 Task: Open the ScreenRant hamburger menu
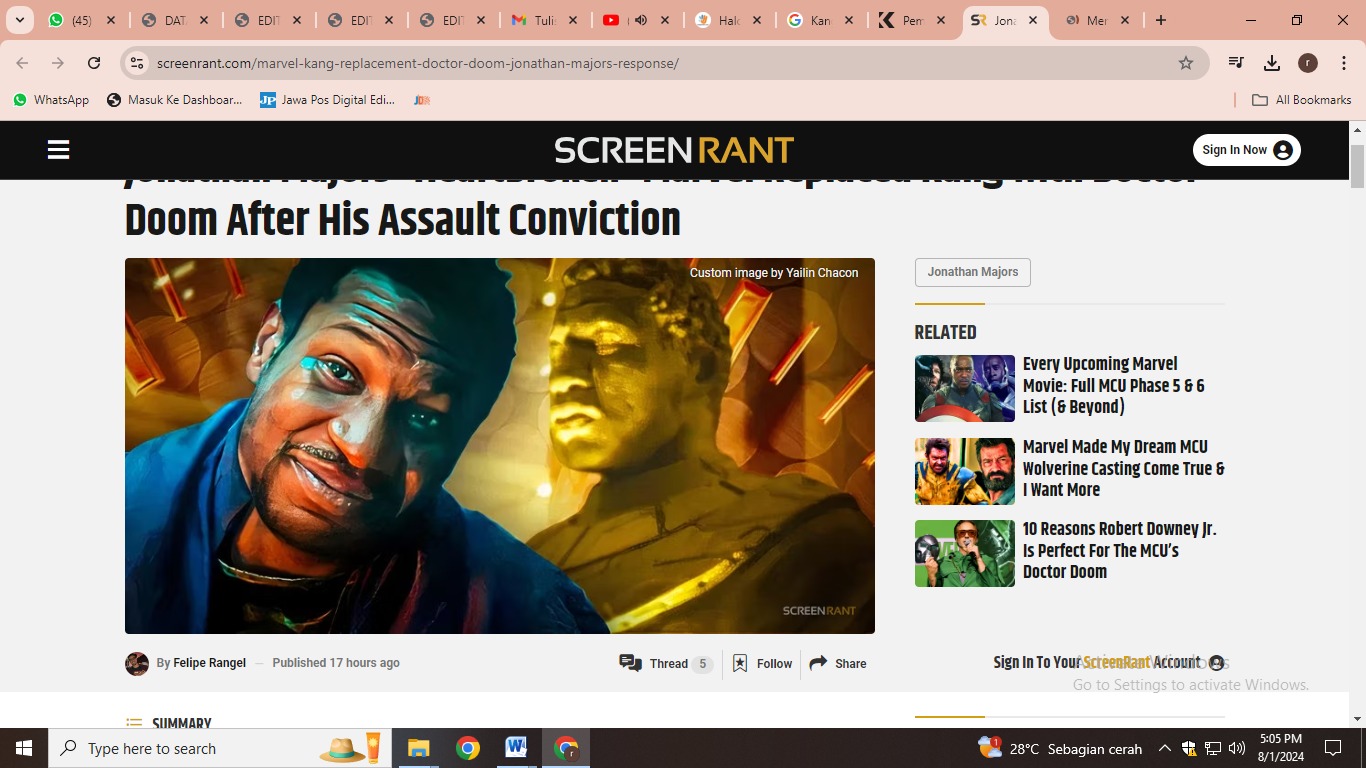(58, 150)
